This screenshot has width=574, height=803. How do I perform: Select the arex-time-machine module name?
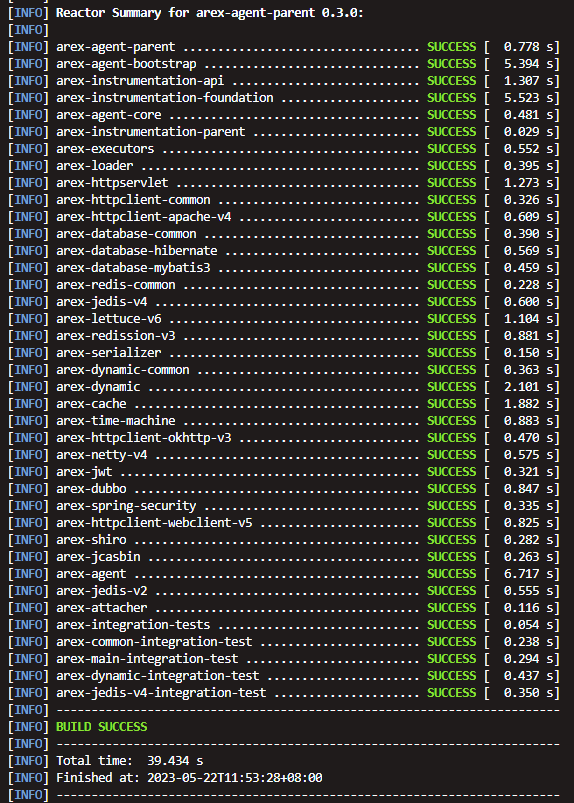[116, 420]
